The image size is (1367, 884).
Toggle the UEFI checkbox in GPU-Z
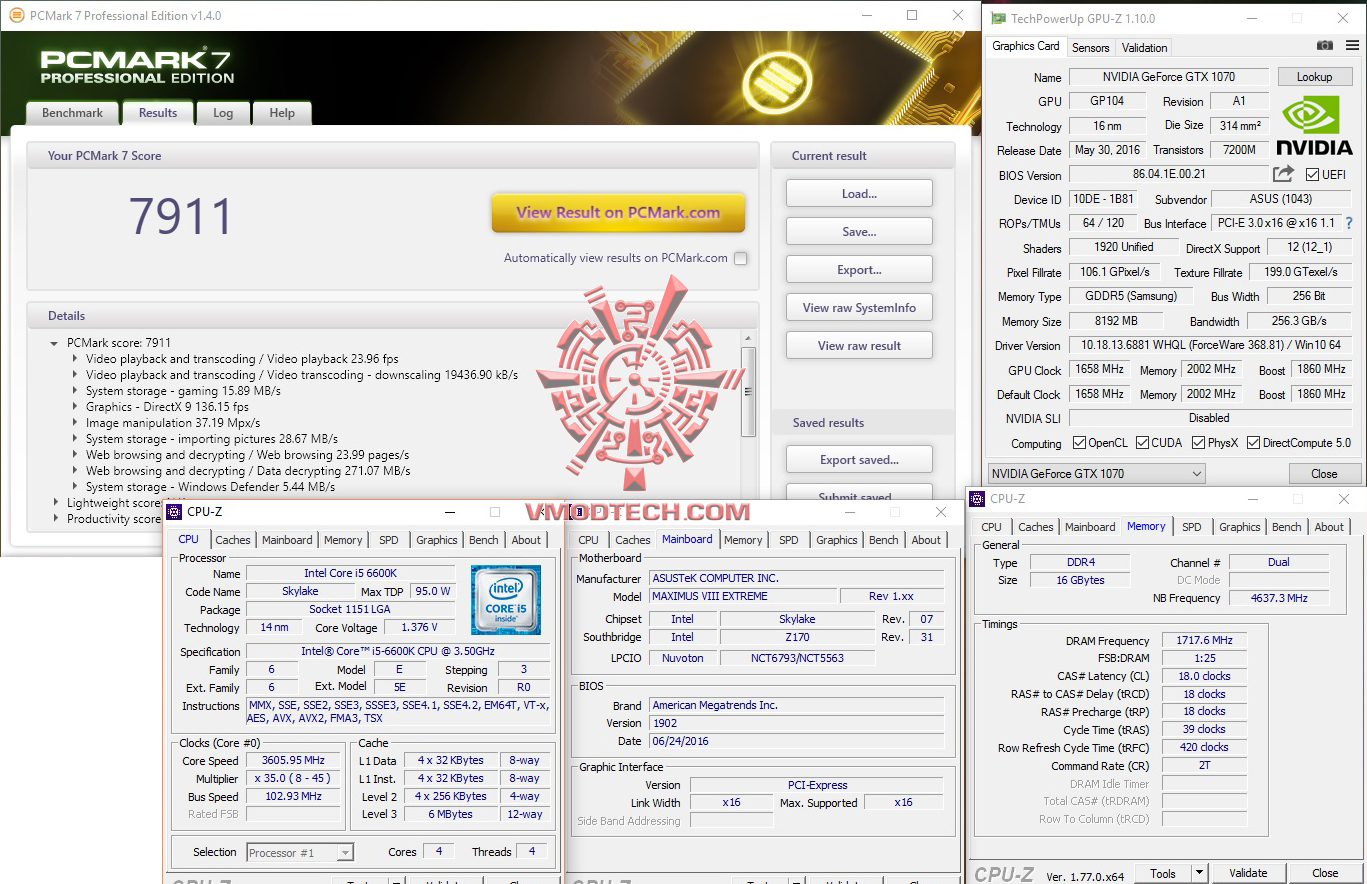click(1314, 174)
